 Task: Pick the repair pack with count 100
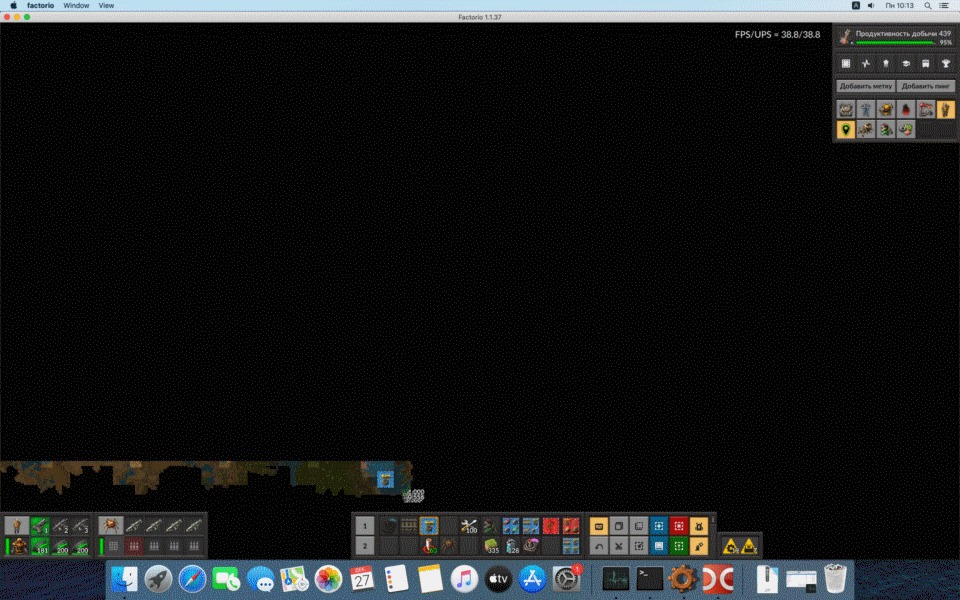click(x=469, y=525)
